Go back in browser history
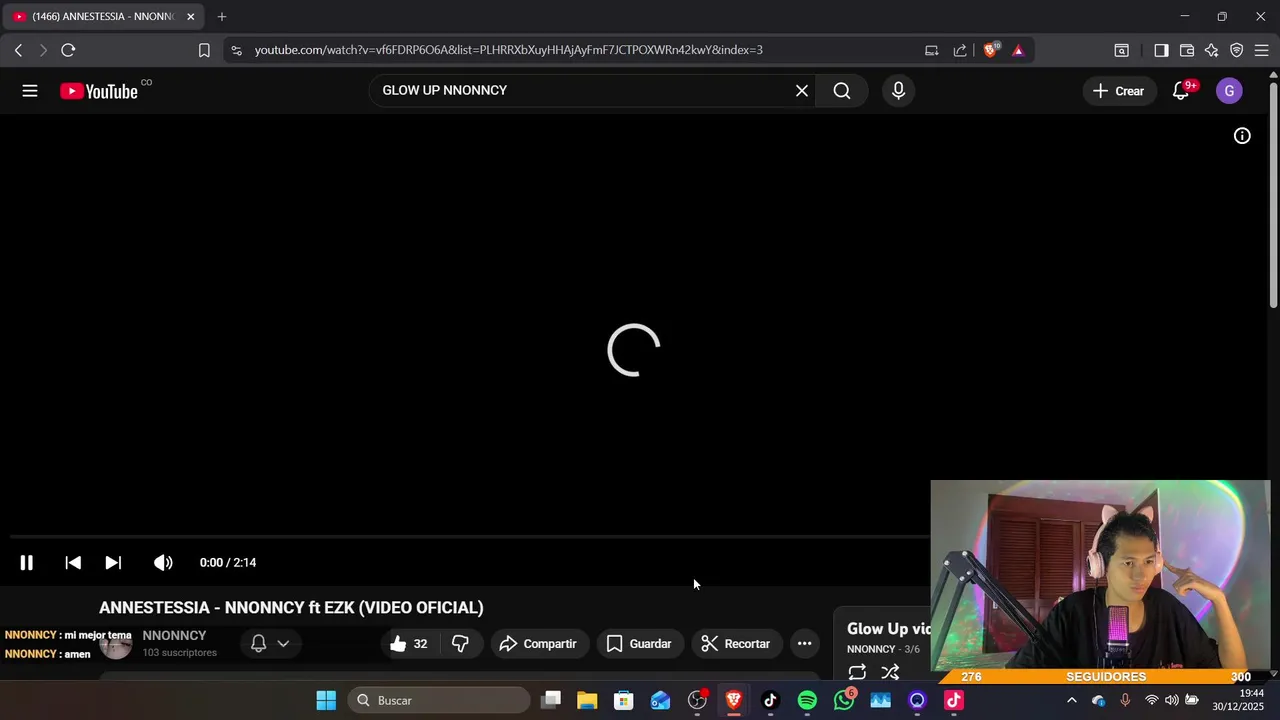The width and height of the screenshot is (1280, 720). [18, 50]
